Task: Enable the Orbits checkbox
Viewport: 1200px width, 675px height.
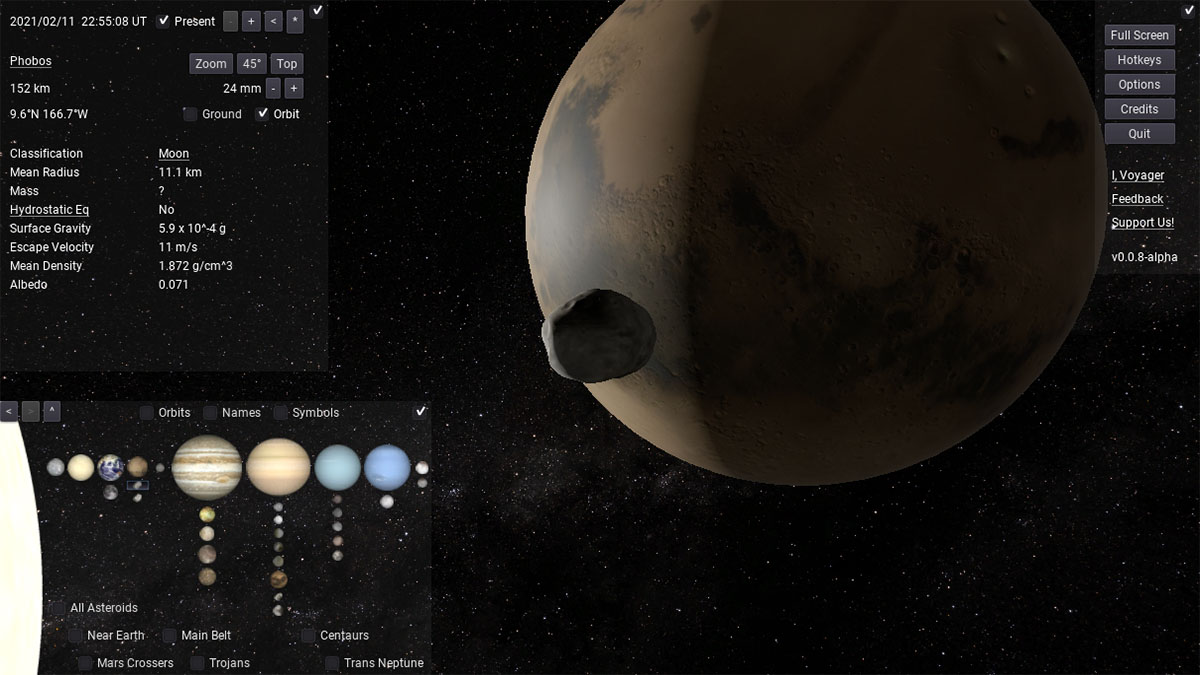Action: 147,413
